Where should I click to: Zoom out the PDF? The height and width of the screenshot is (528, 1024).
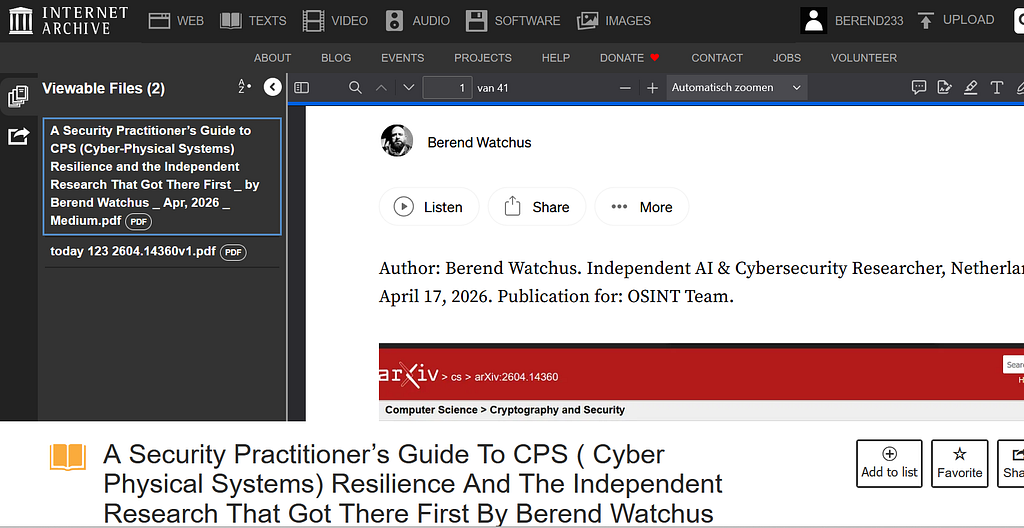(x=625, y=88)
